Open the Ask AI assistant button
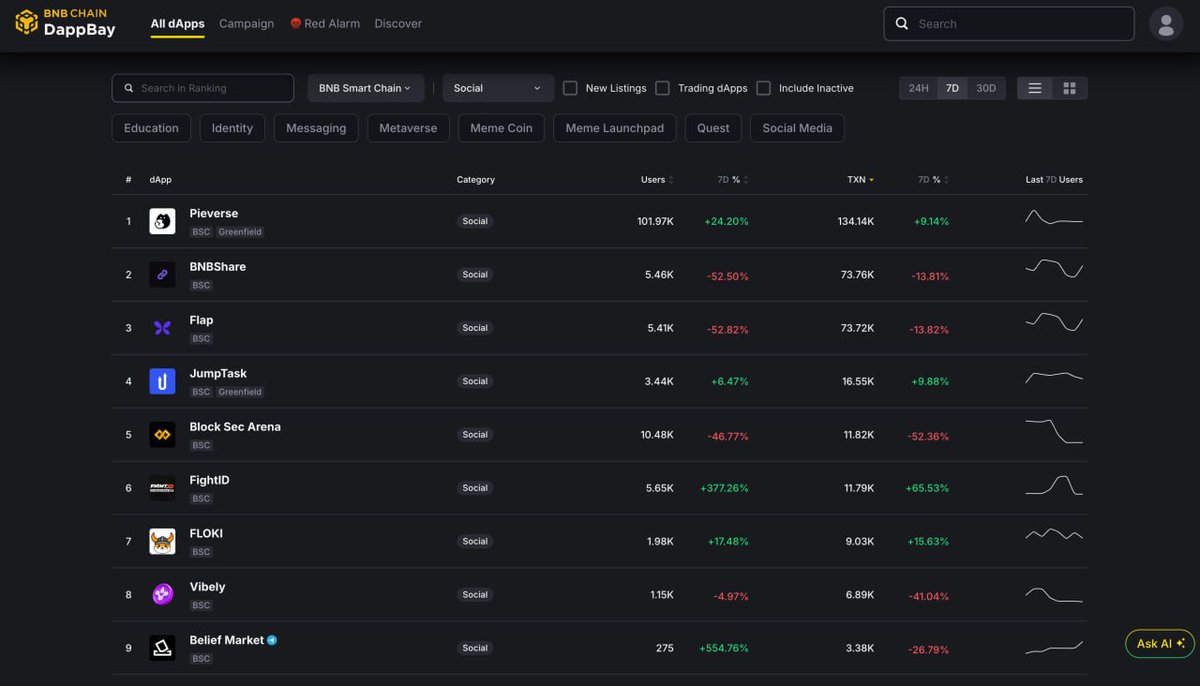Image resolution: width=1200 pixels, height=686 pixels. pyautogui.click(x=1160, y=643)
